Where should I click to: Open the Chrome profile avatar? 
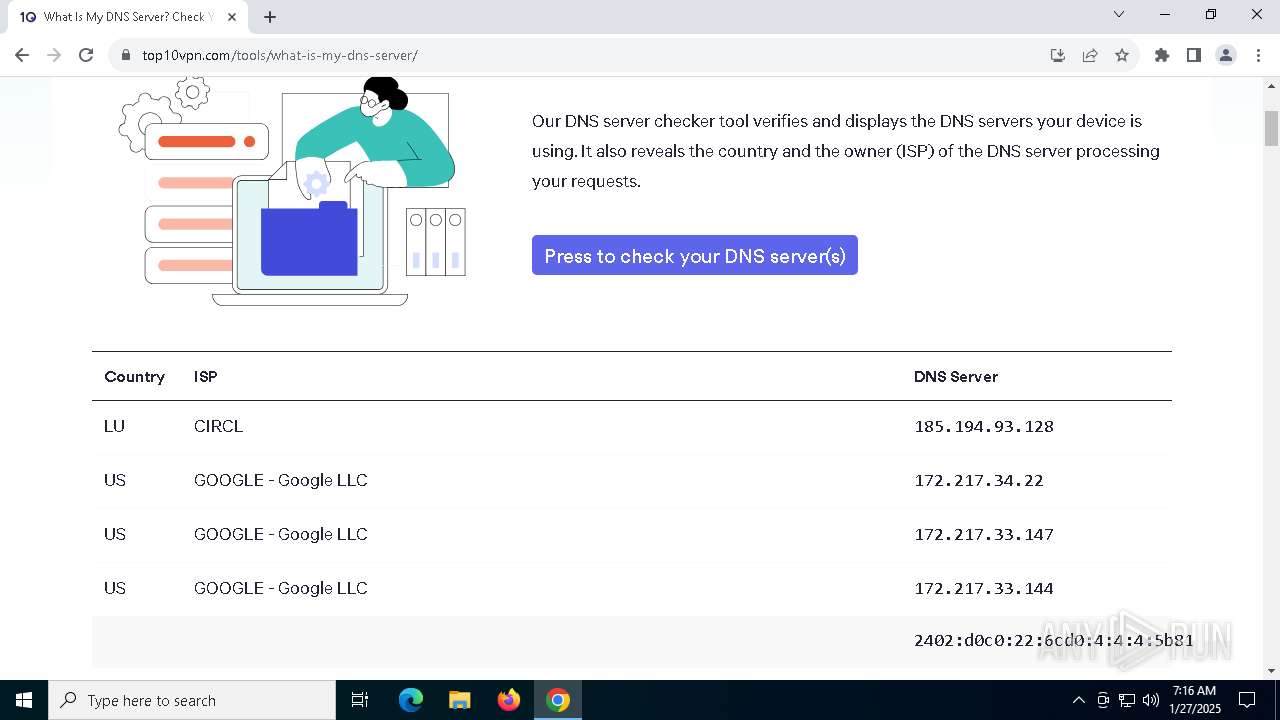coord(1226,55)
